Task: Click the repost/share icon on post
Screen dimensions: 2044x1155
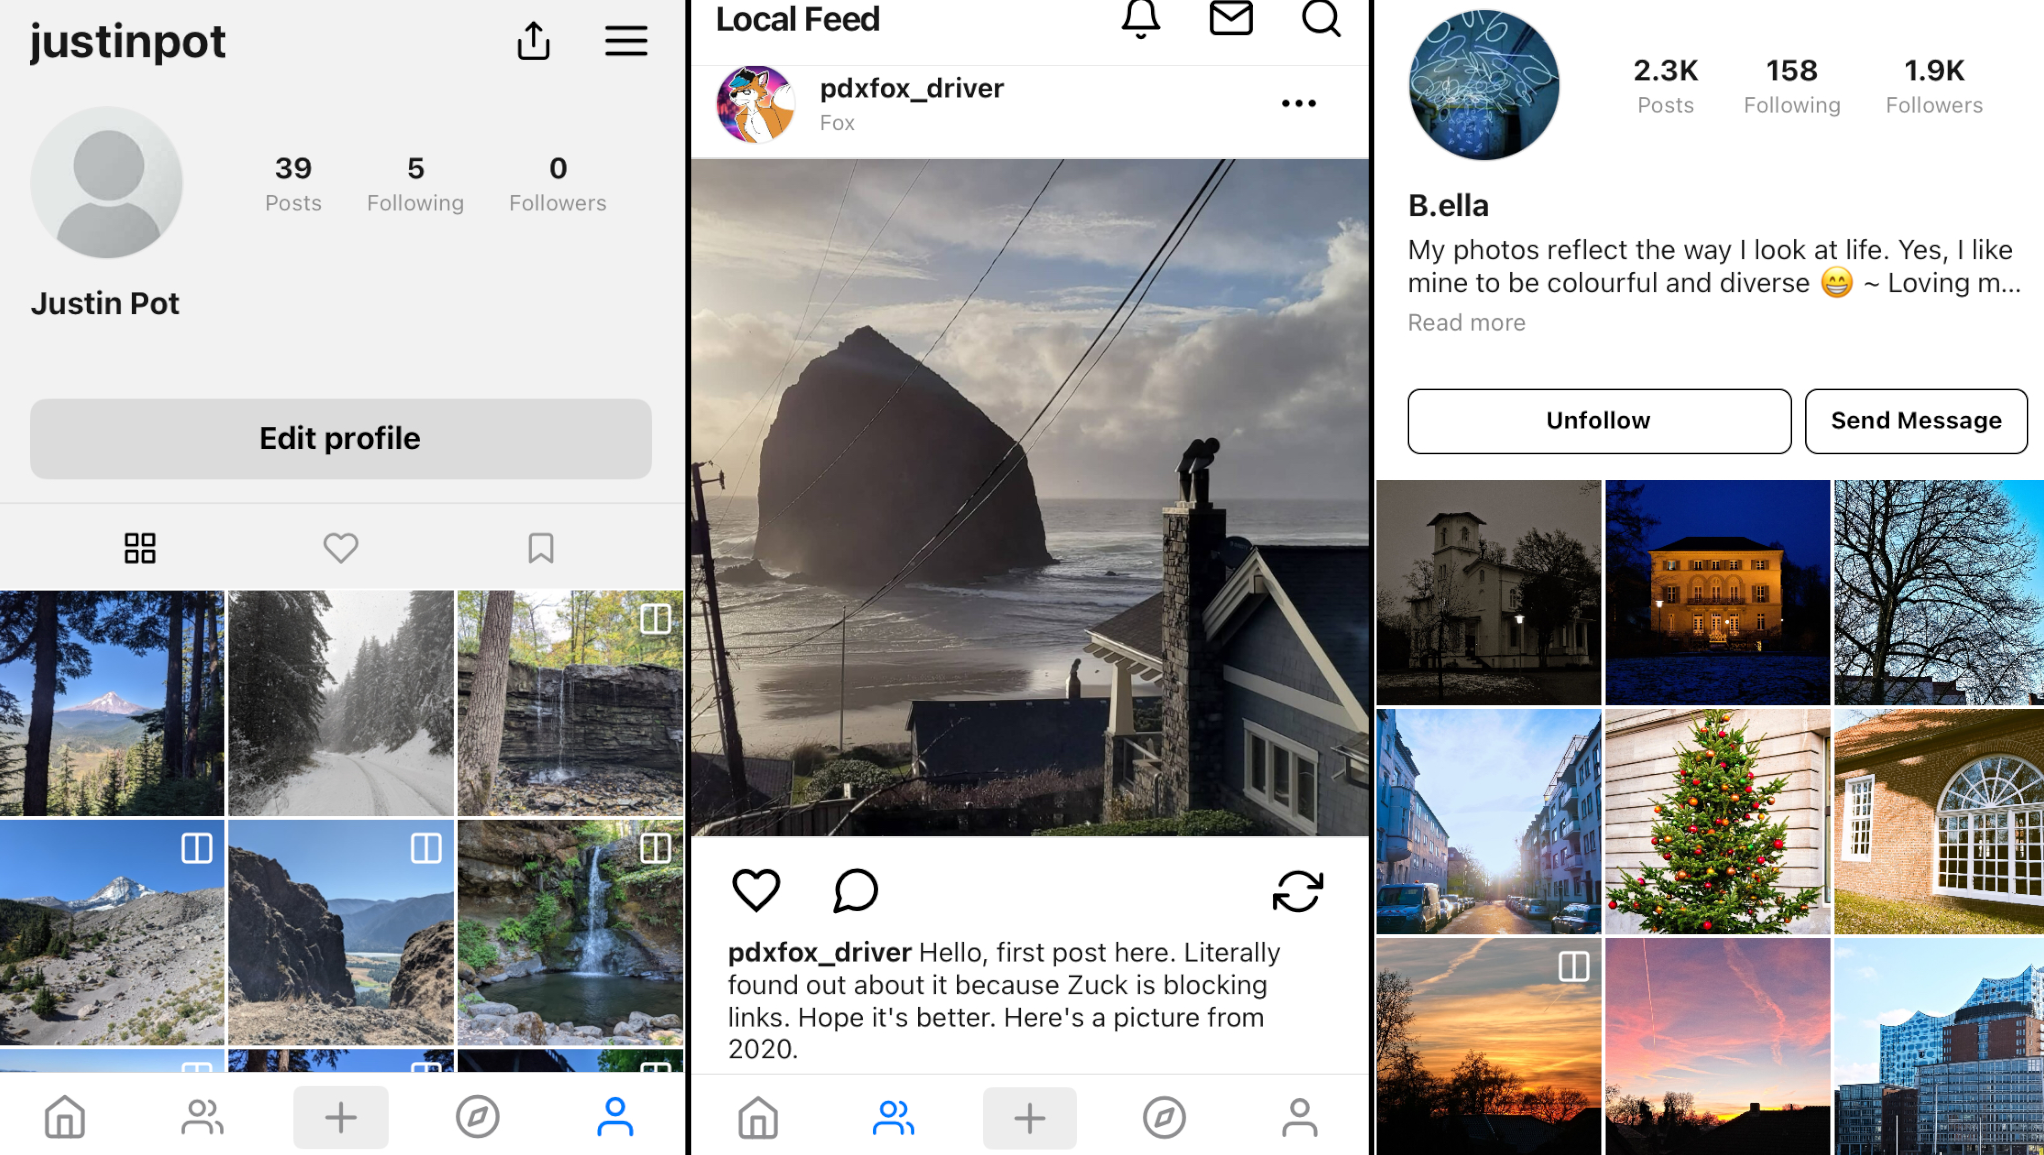Action: tap(1297, 893)
